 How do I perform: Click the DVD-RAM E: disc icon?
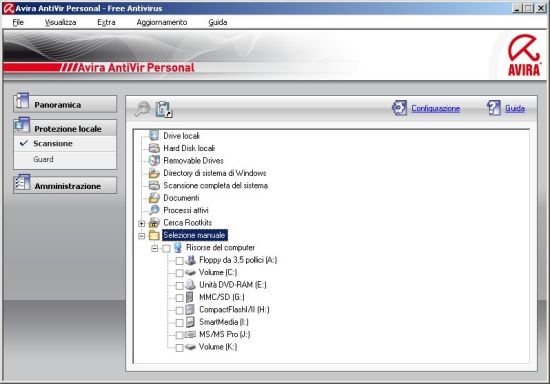pyautogui.click(x=190, y=285)
